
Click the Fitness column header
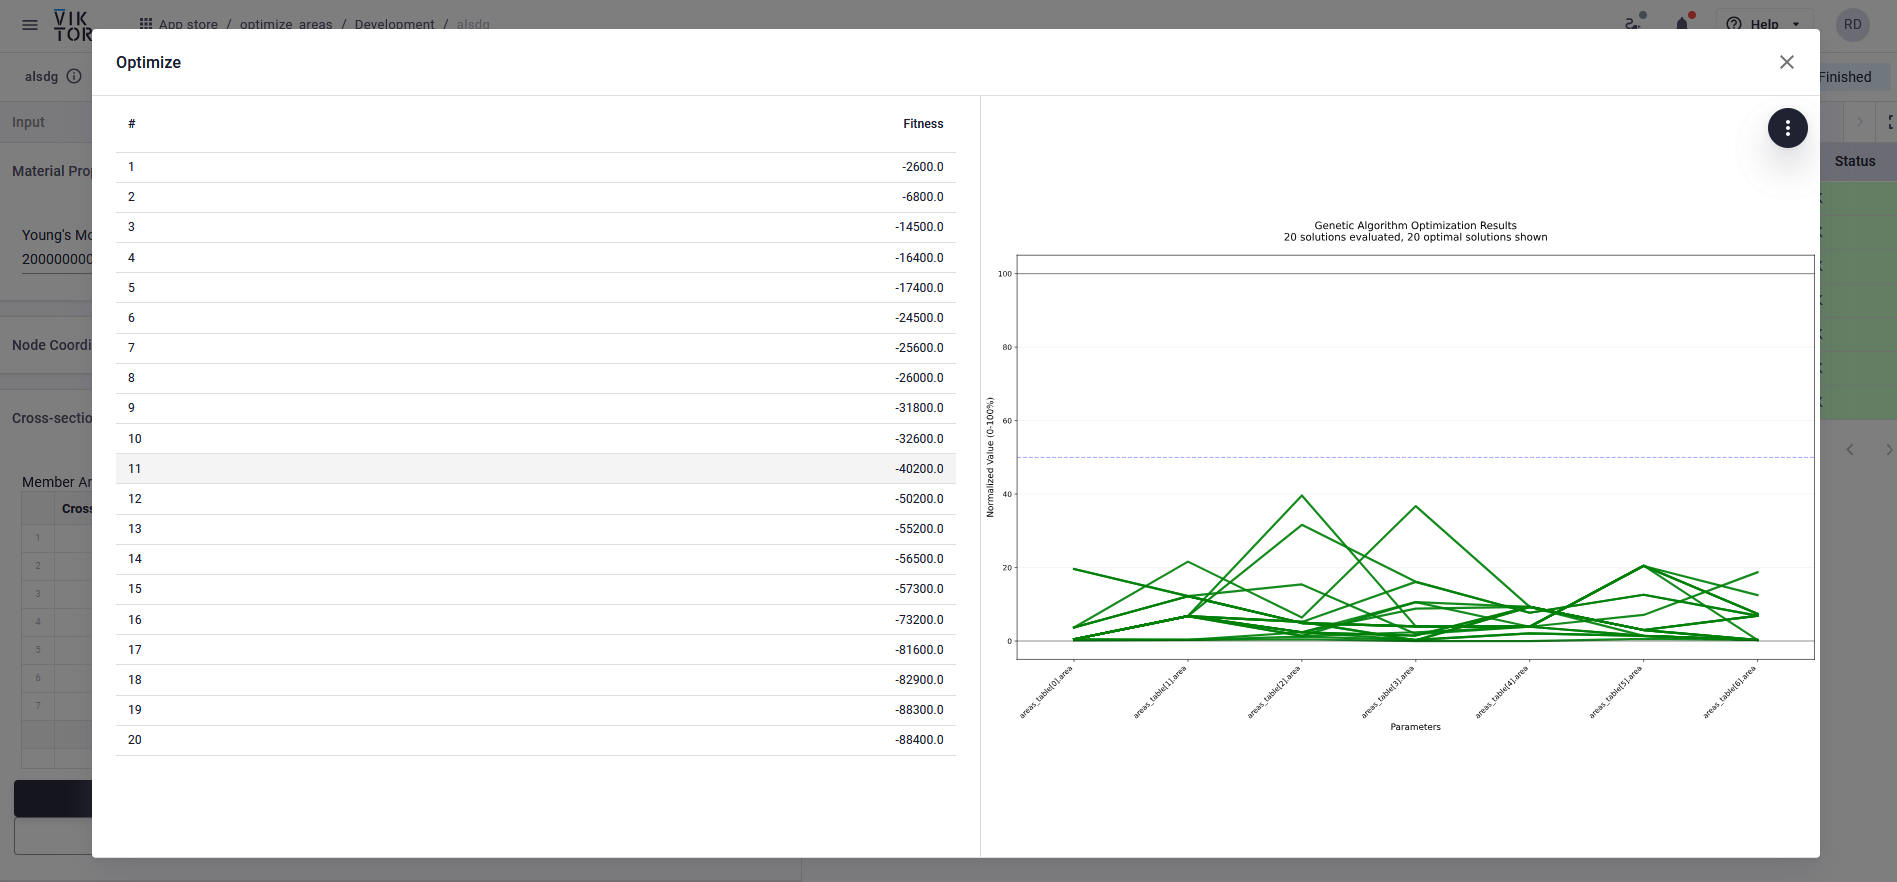pos(922,124)
